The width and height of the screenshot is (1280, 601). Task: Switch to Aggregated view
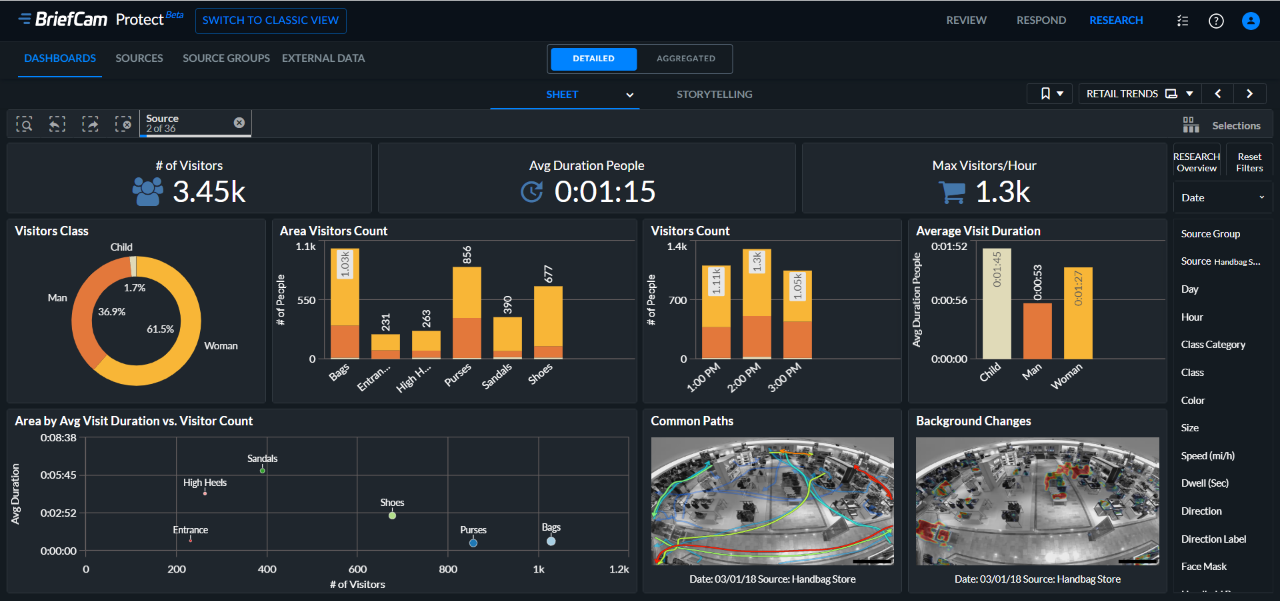coord(685,59)
